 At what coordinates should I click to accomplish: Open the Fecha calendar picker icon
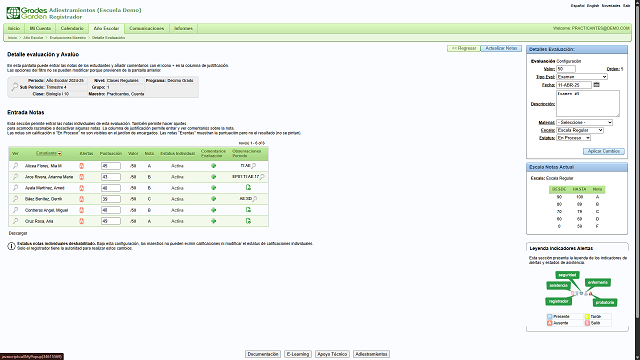pos(596,84)
